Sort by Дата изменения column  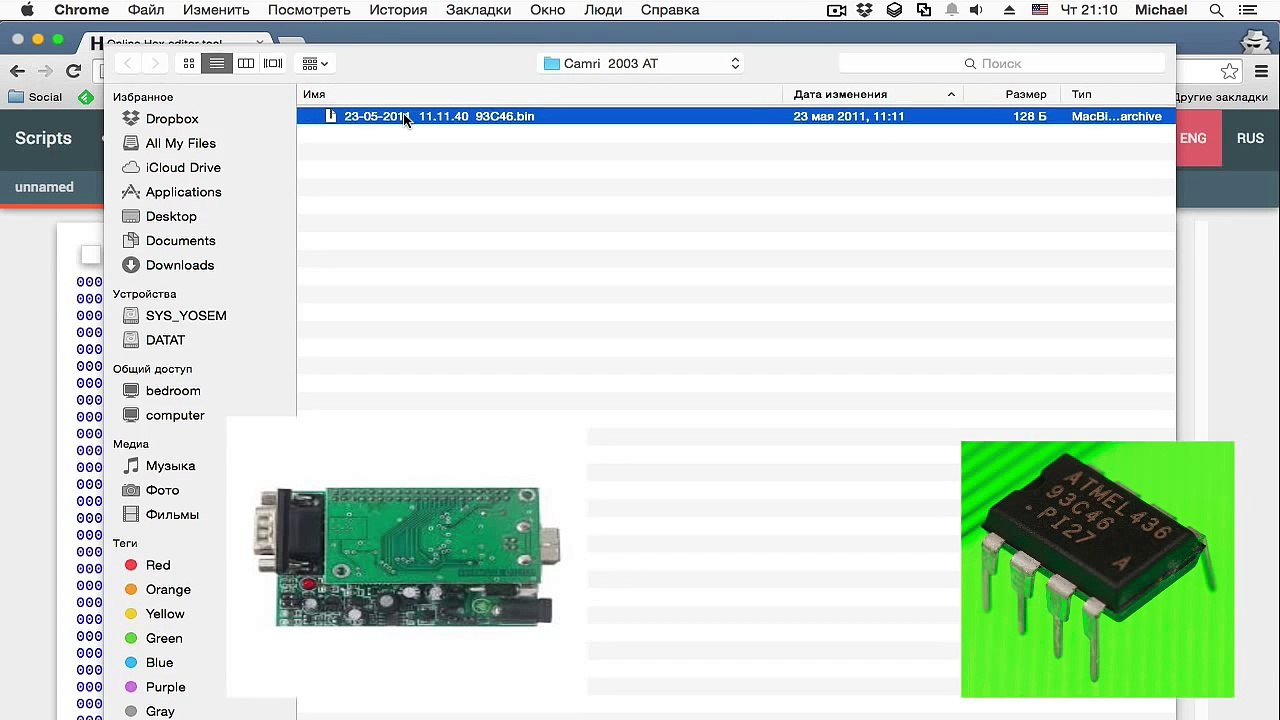[873, 94]
